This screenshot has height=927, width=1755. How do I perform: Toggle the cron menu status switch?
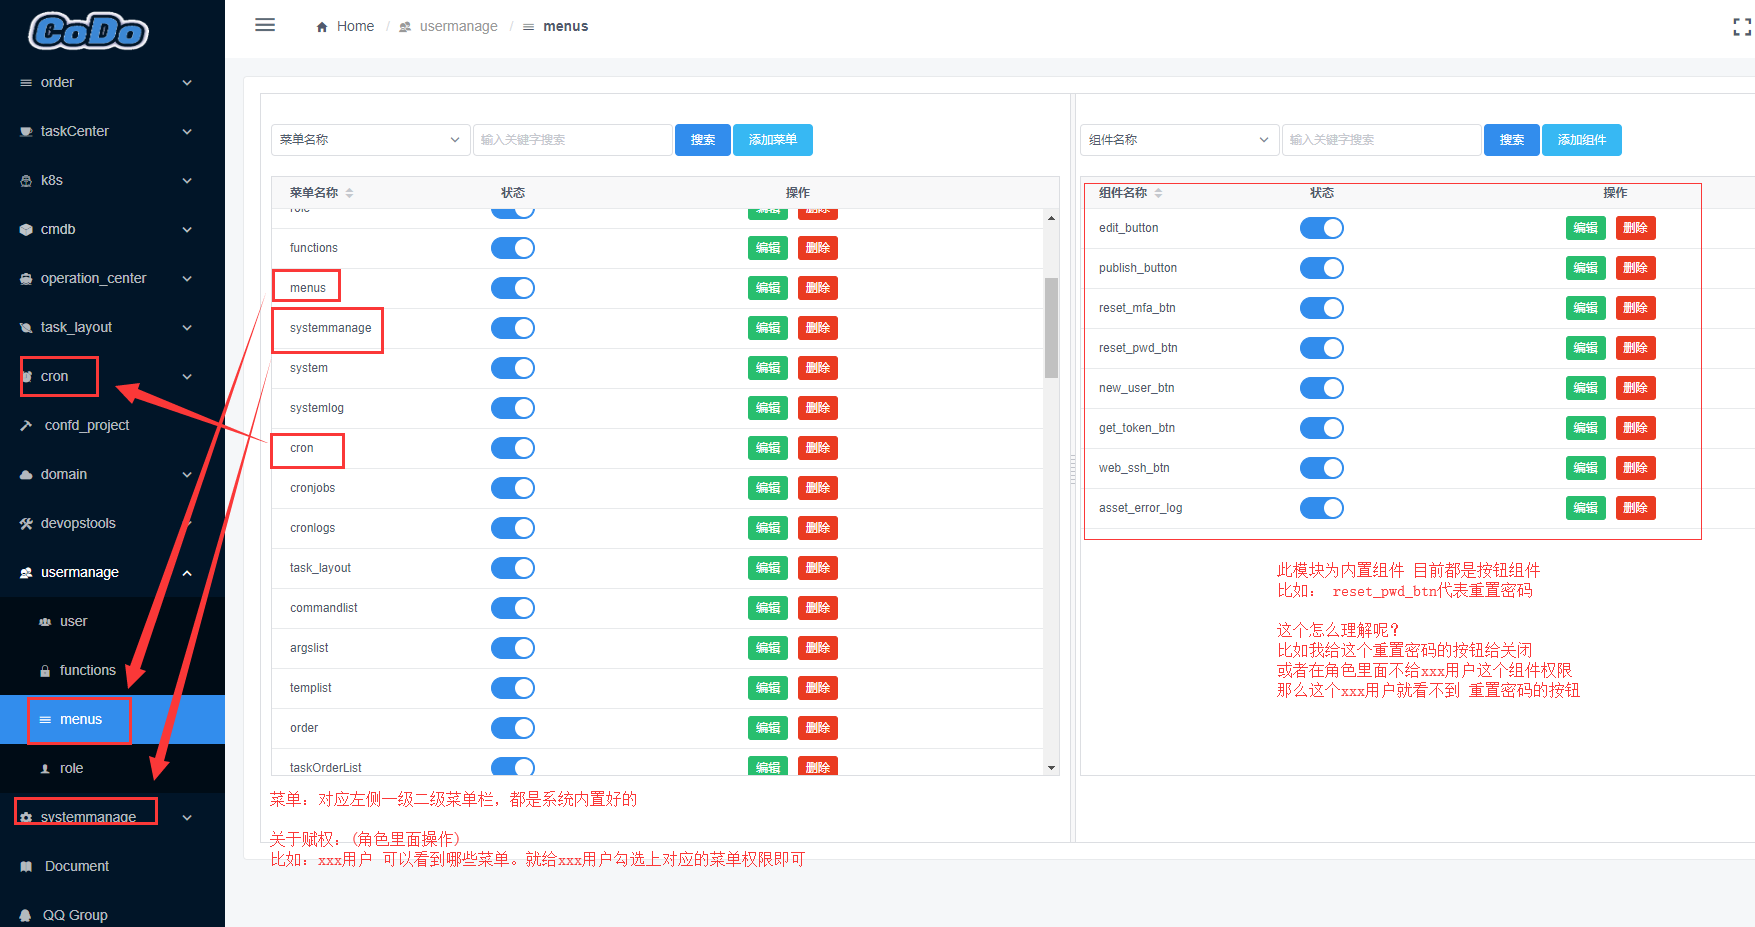tap(513, 448)
